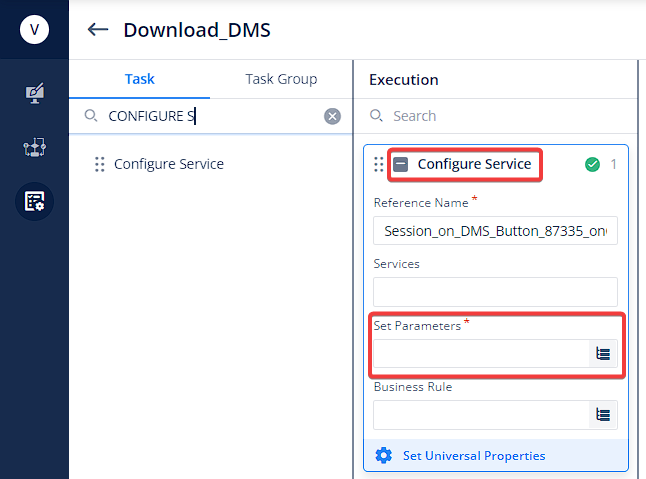Open the workflow diagram sidebar icon

35,147
